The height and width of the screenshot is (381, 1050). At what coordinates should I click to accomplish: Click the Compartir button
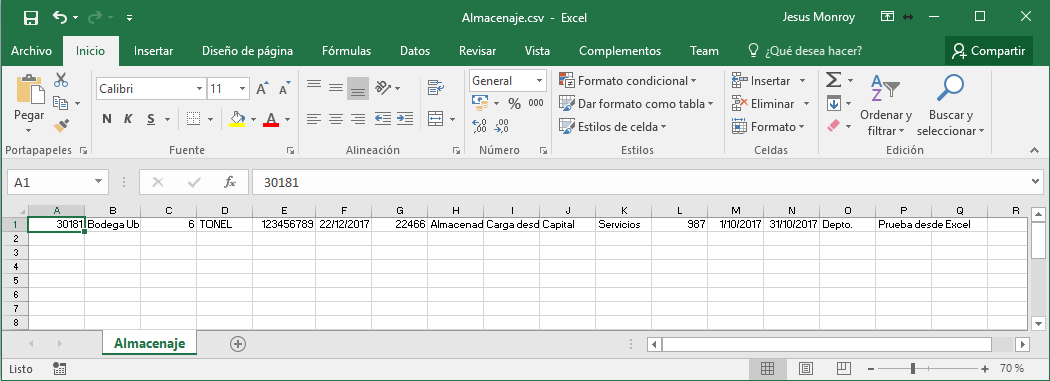(x=988, y=51)
